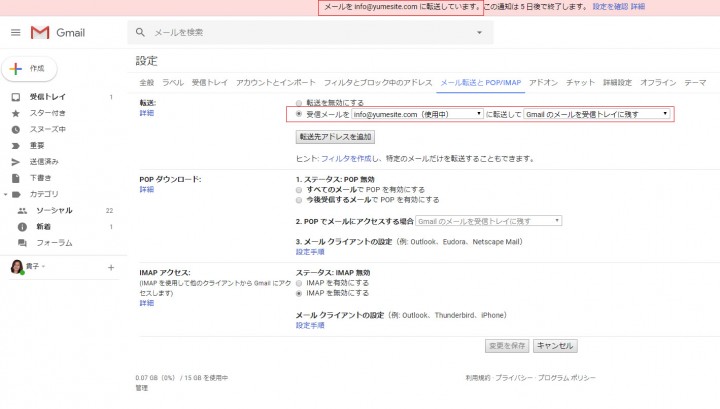Open the 送信済み sent folder icon
The image size is (720, 409).
[16, 162]
